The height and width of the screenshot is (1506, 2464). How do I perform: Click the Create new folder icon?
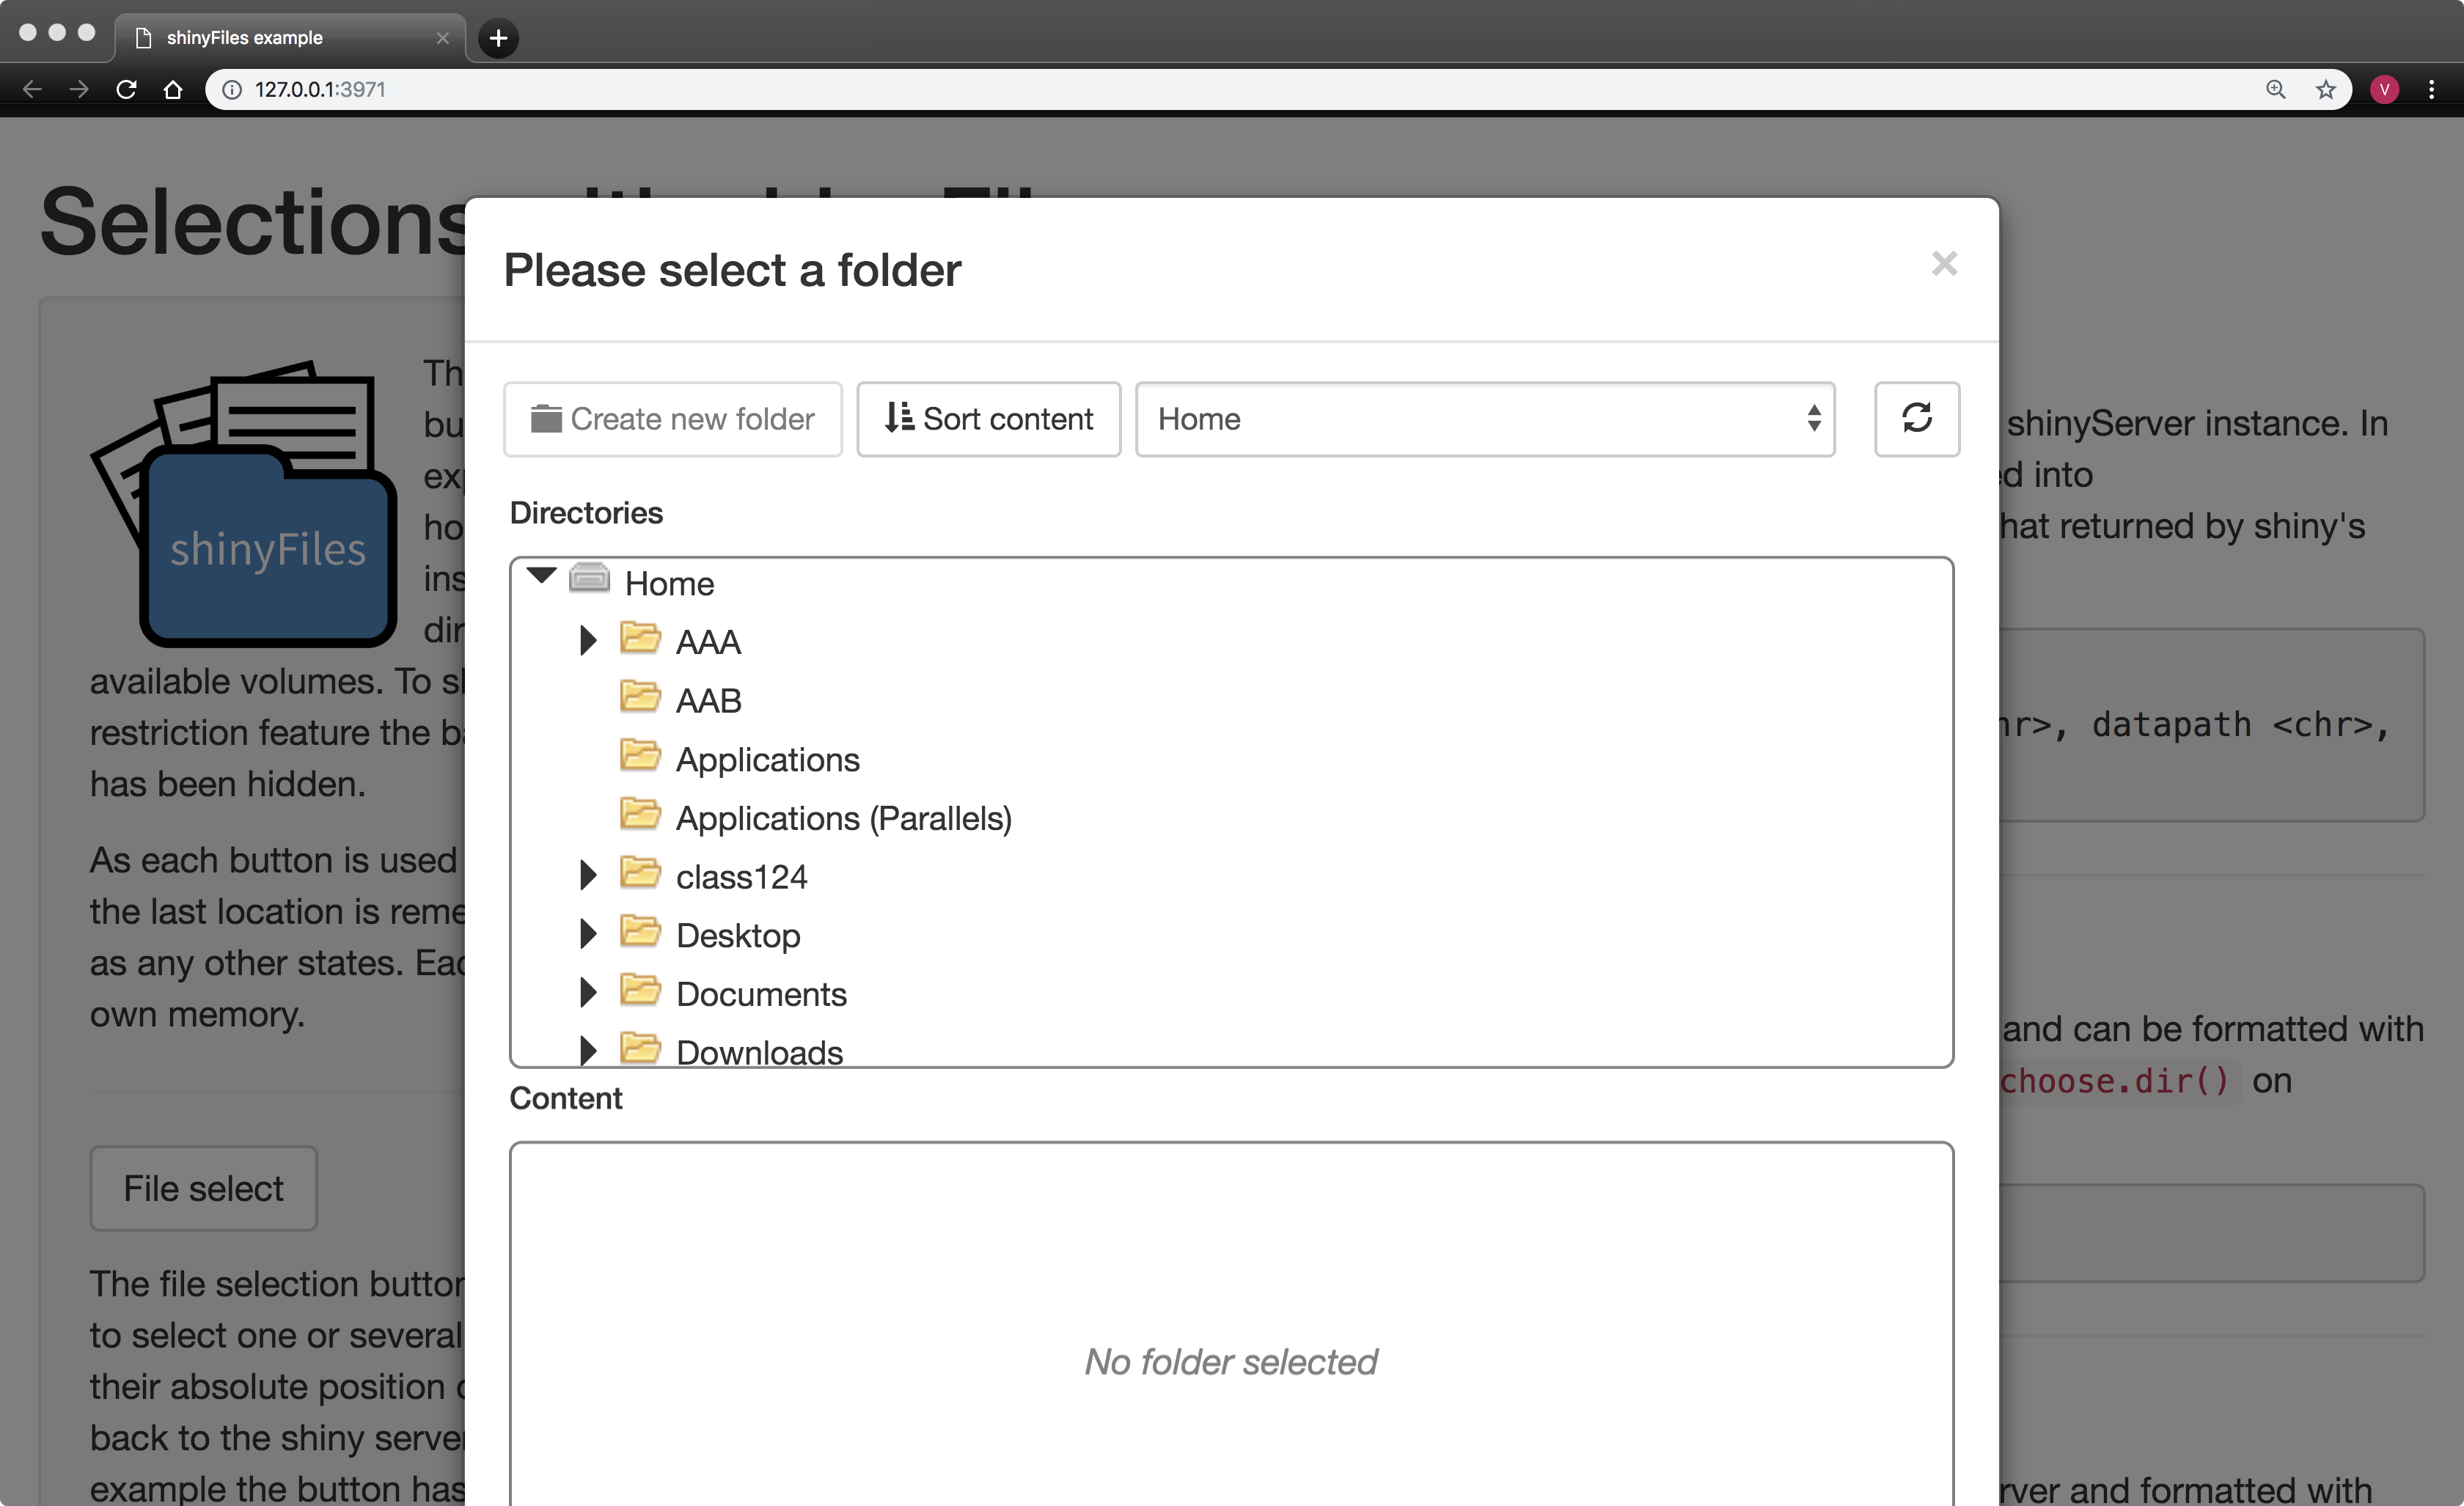point(546,419)
